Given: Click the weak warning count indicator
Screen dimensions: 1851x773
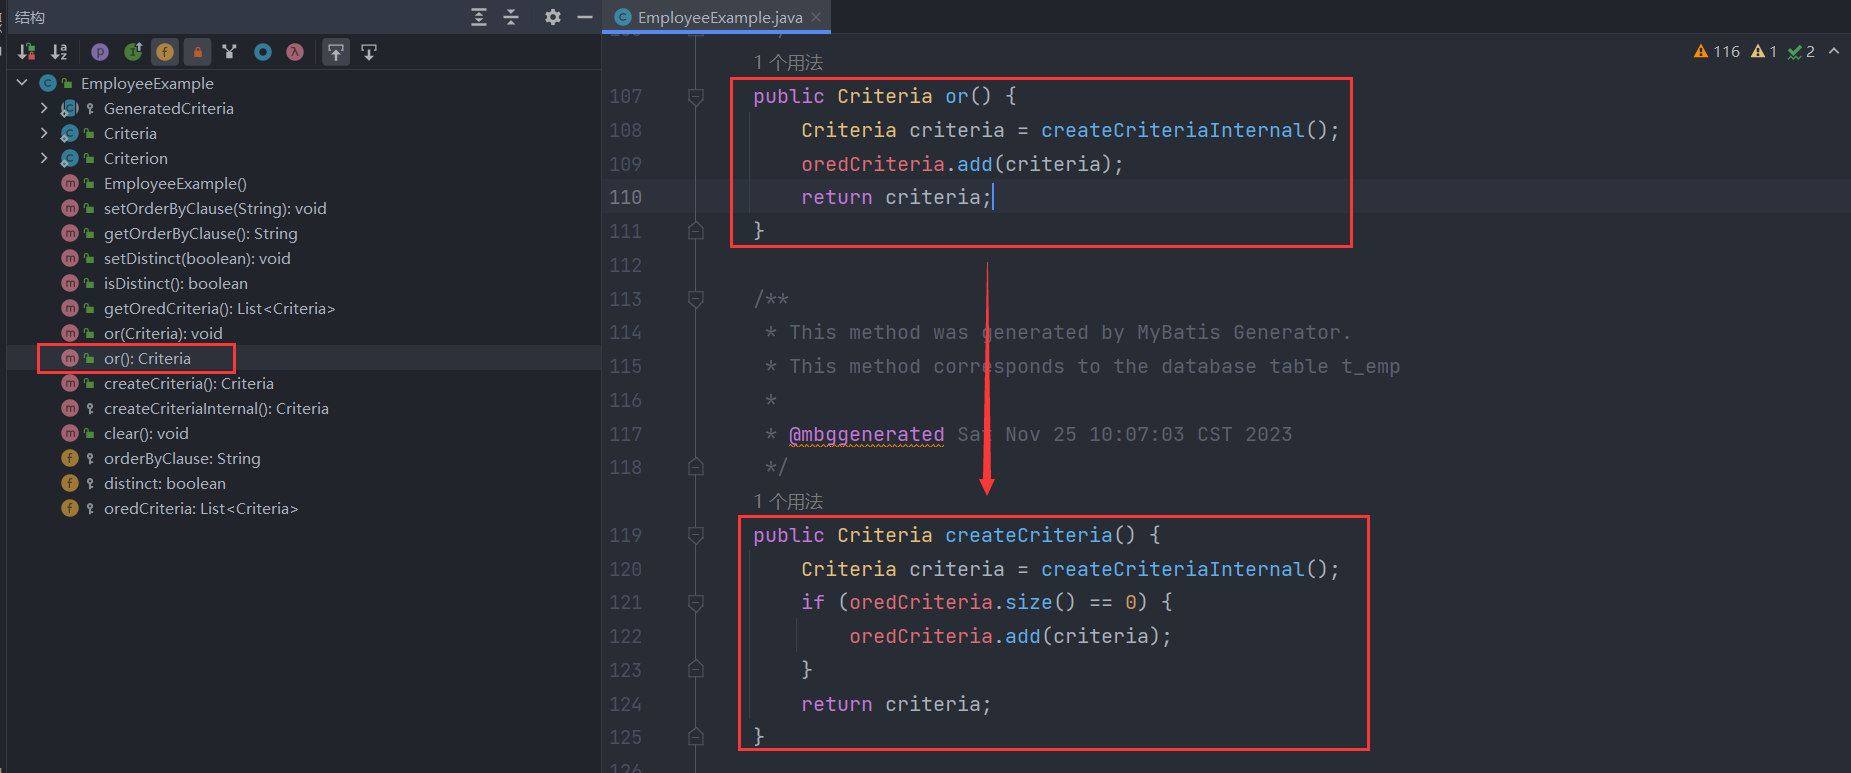Looking at the screenshot, I should click(1764, 51).
